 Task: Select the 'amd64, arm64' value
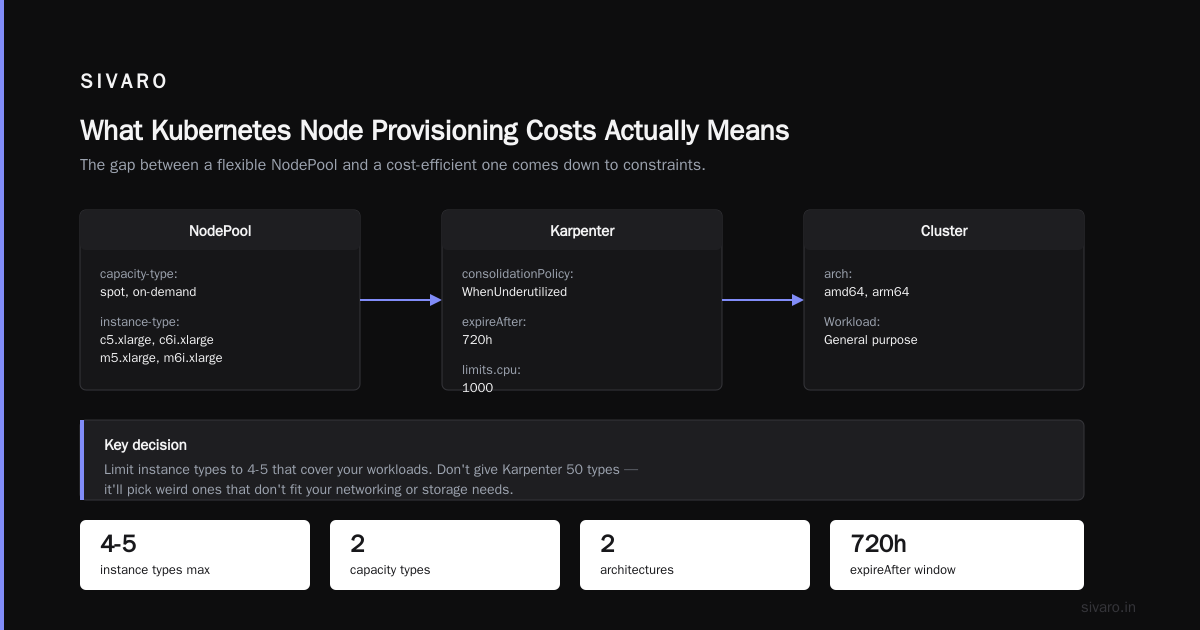(866, 292)
